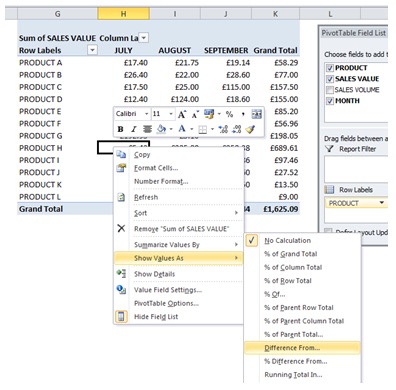
Task: Toggle the PRODUCT field checkbox
Action: click(330, 68)
